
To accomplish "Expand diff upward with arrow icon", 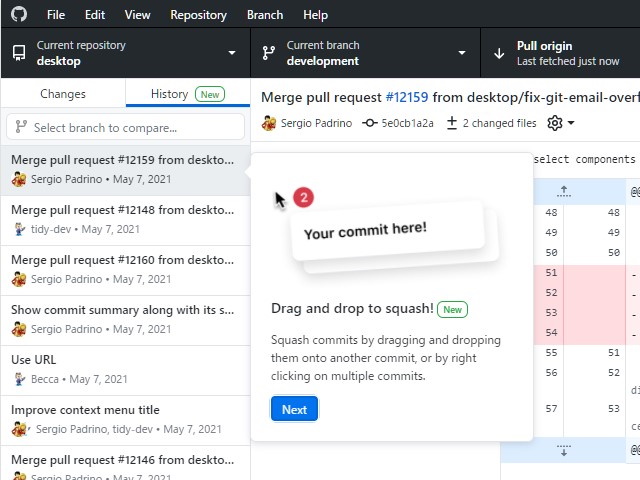I will (x=564, y=191).
